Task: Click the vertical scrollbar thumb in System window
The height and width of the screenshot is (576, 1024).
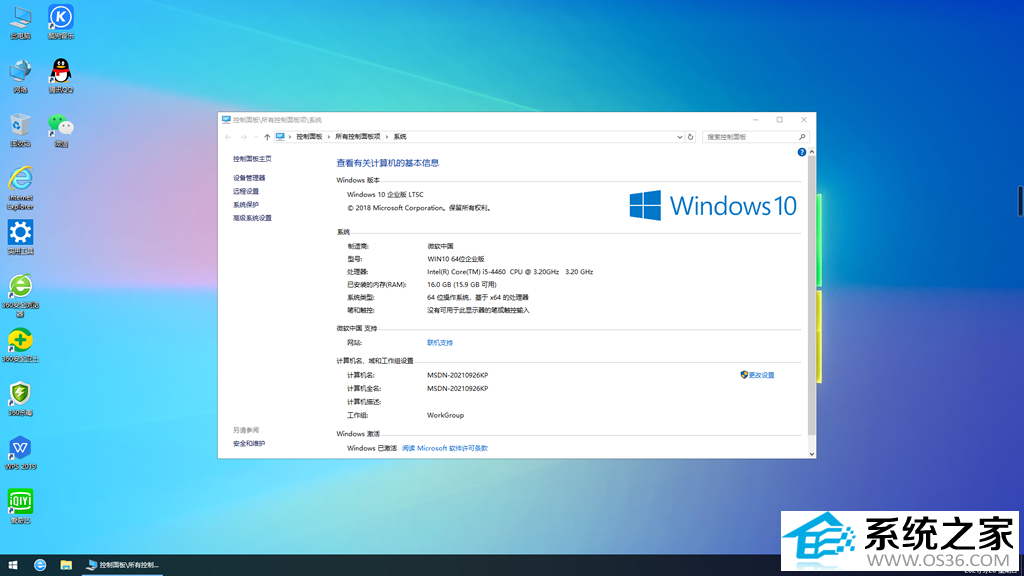Action: 812,296
